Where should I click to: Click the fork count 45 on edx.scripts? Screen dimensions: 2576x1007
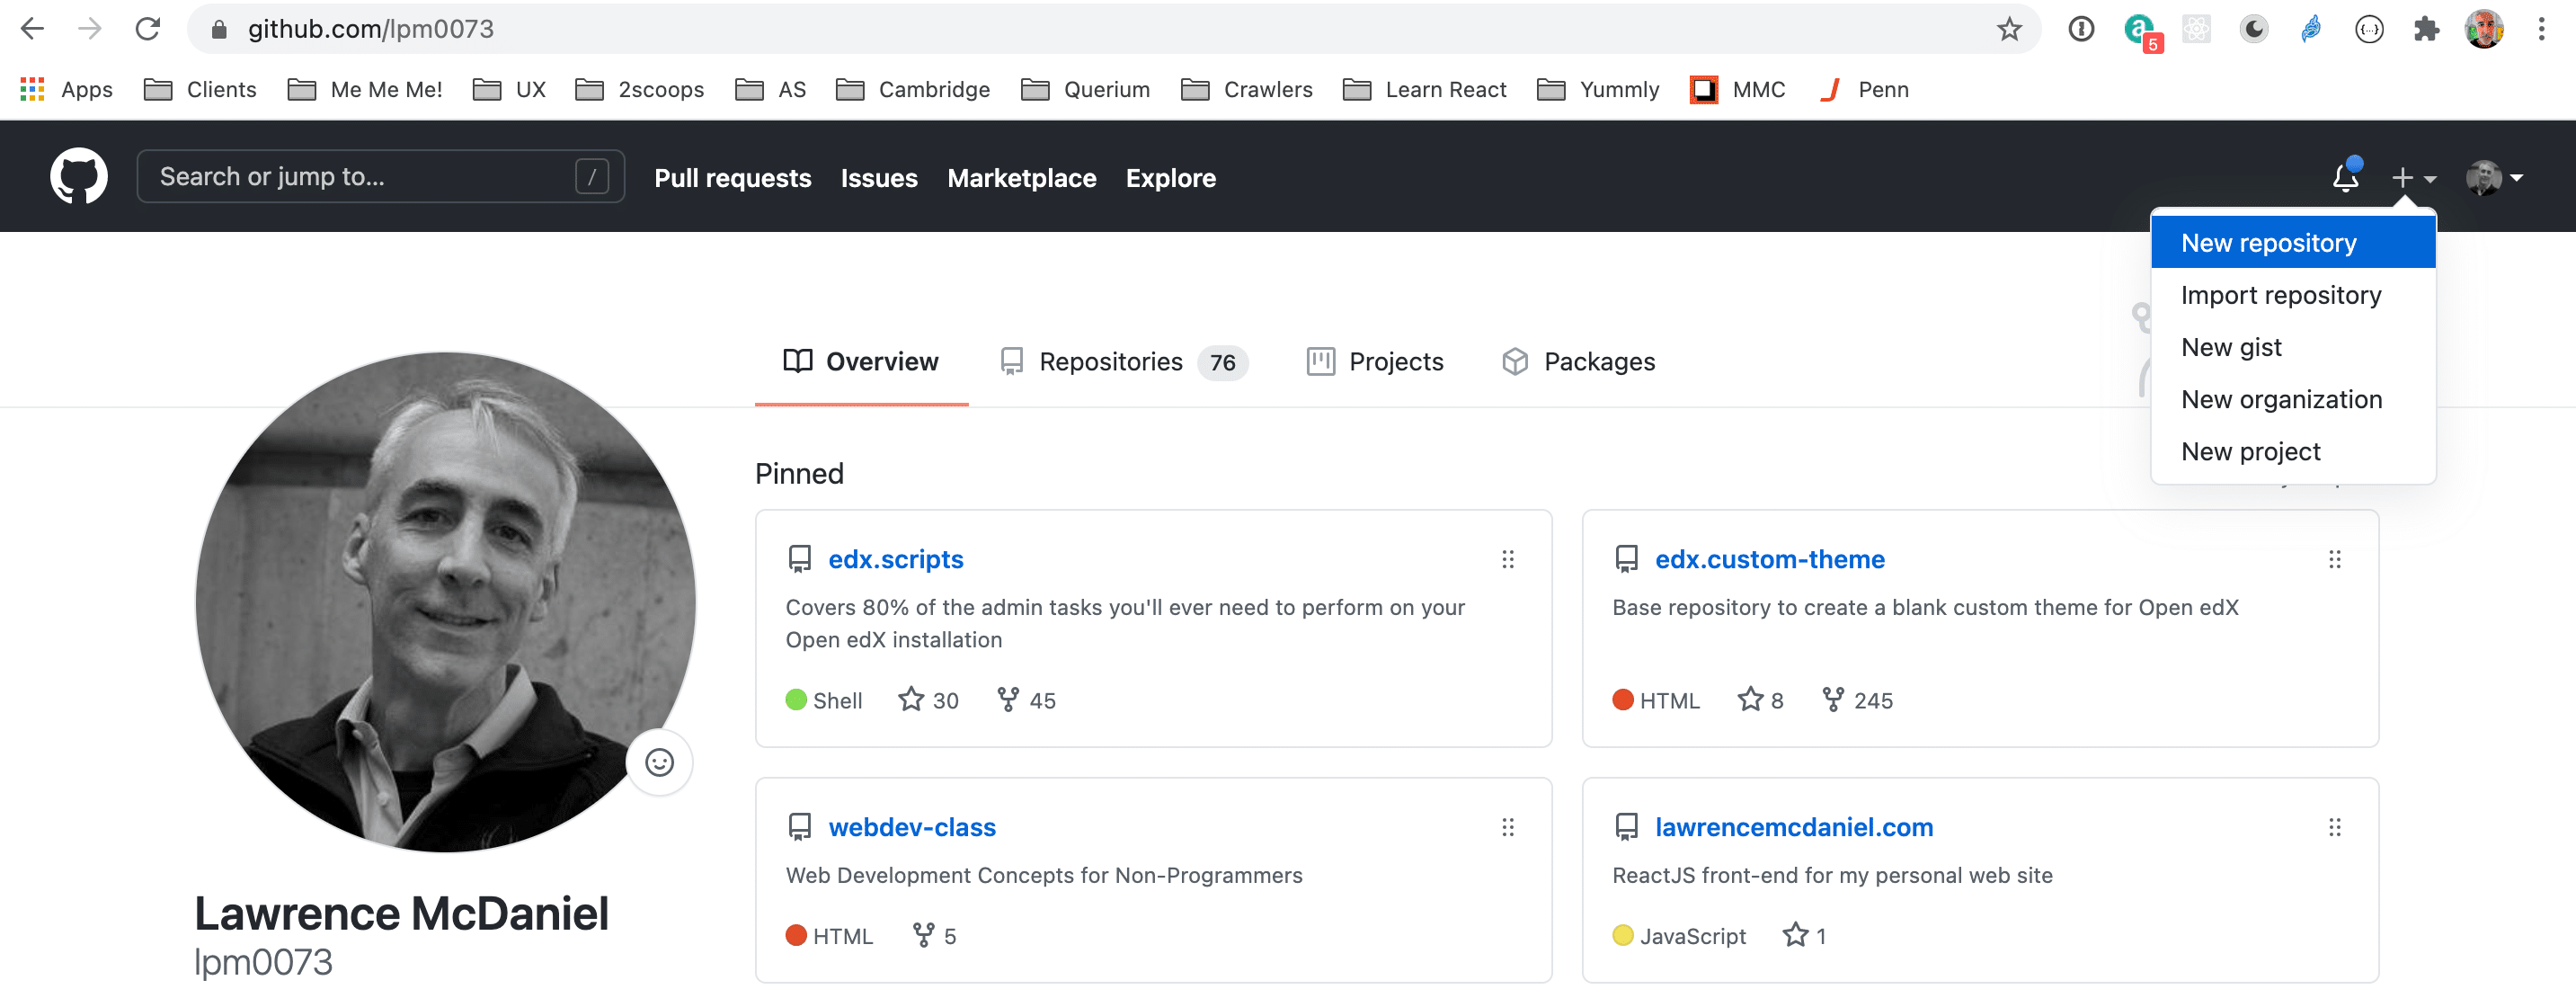[1026, 700]
